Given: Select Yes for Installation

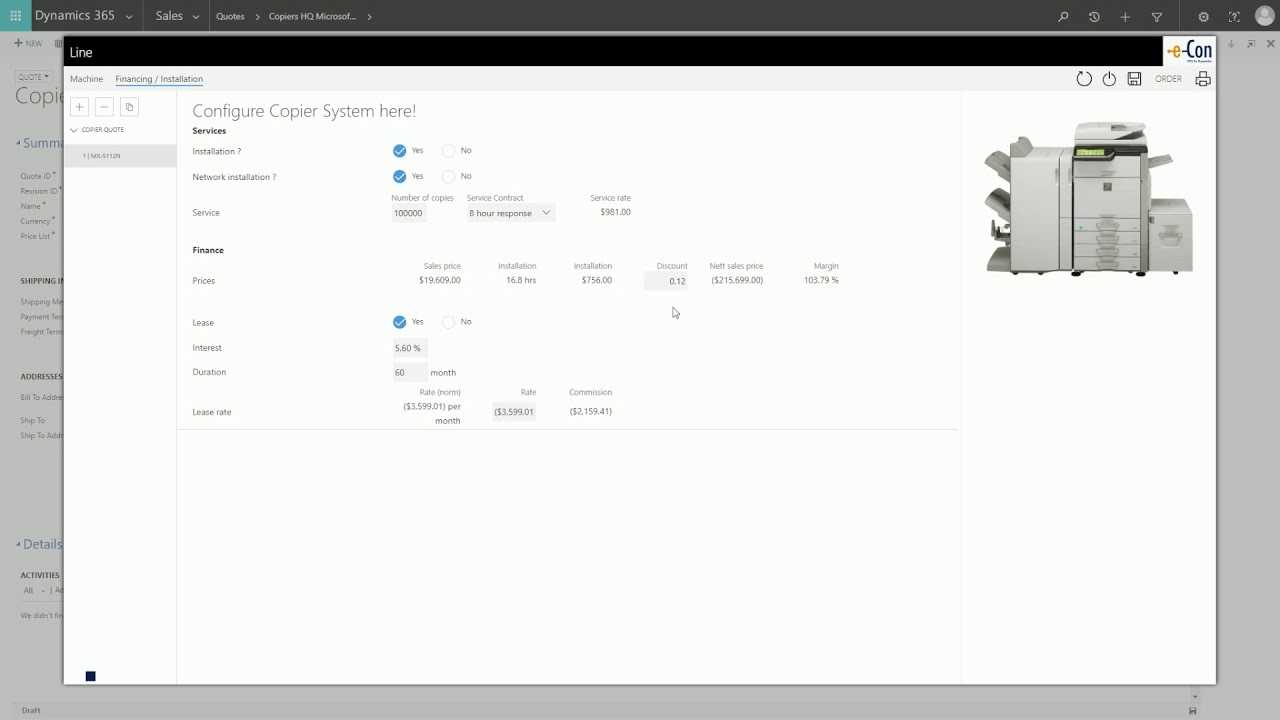Looking at the screenshot, I should [x=400, y=150].
